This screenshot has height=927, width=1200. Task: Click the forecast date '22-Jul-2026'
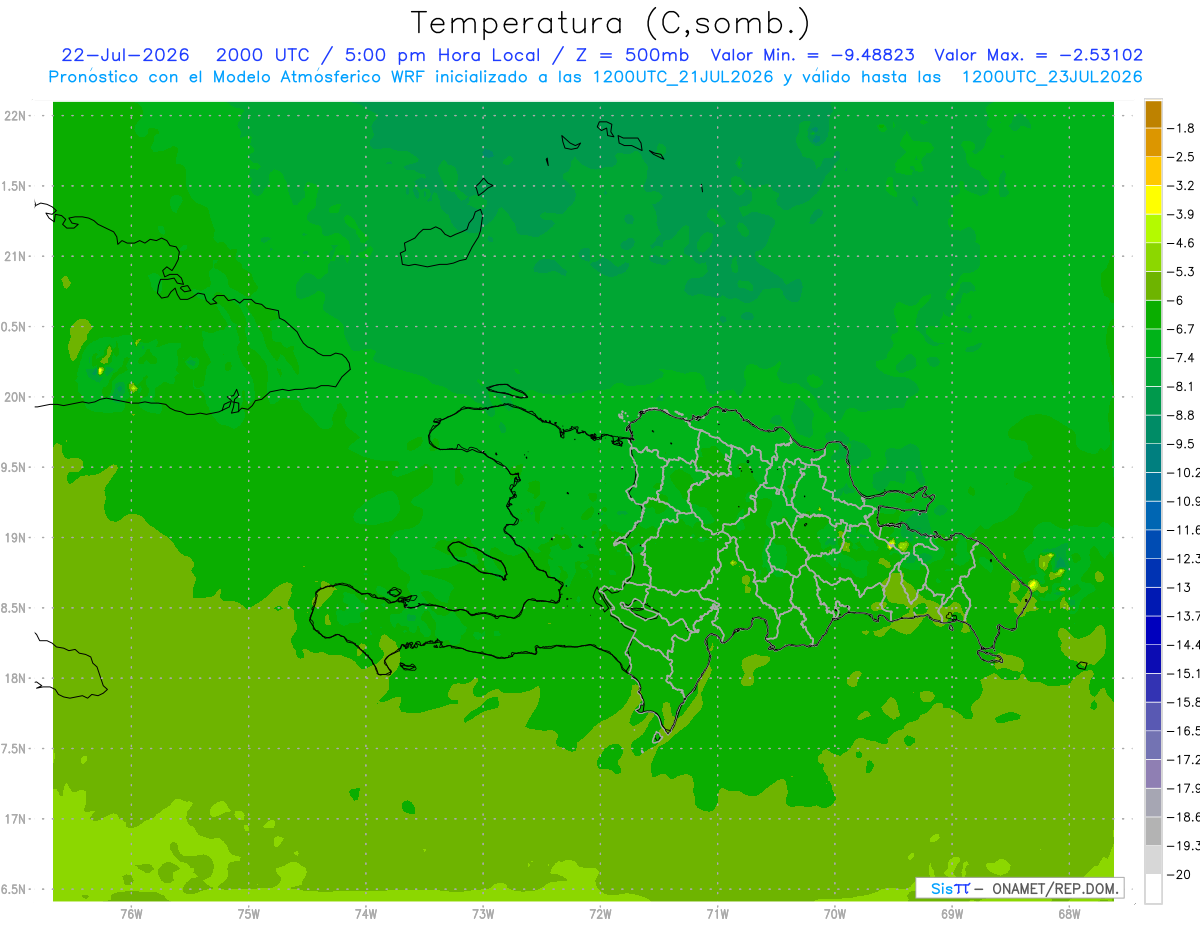tap(125, 55)
